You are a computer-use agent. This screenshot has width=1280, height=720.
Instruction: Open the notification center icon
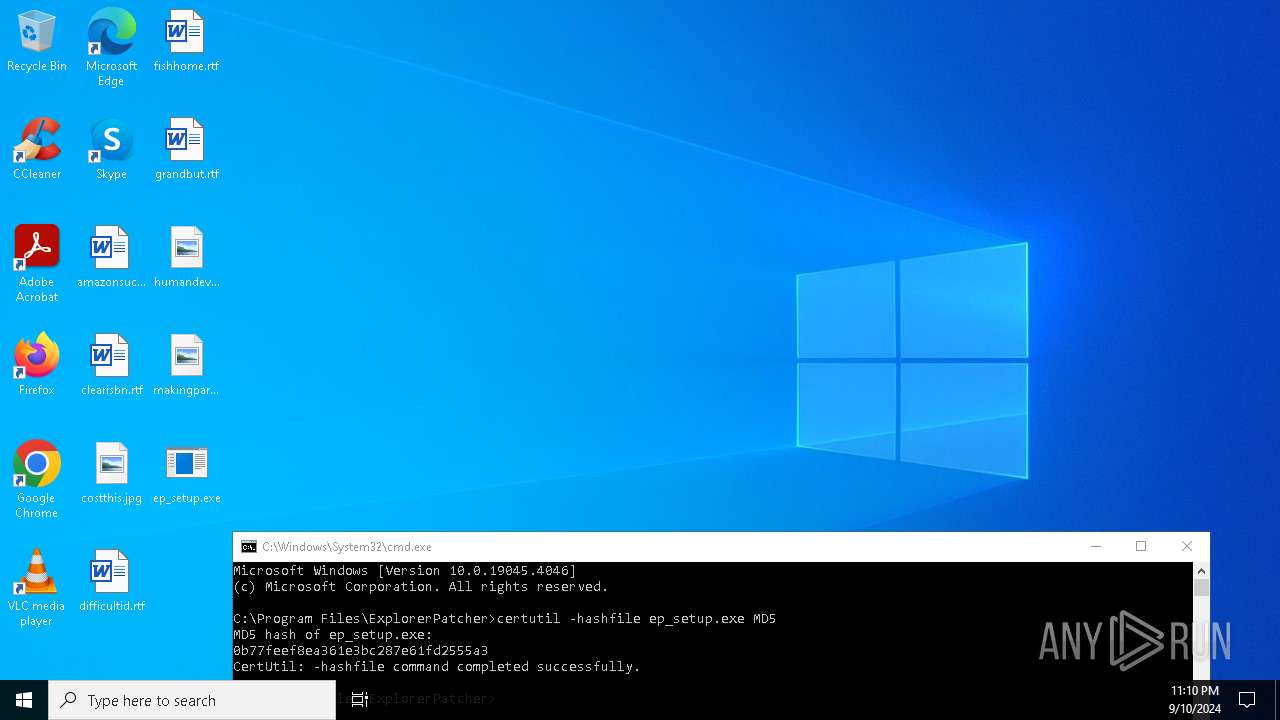(x=1247, y=700)
